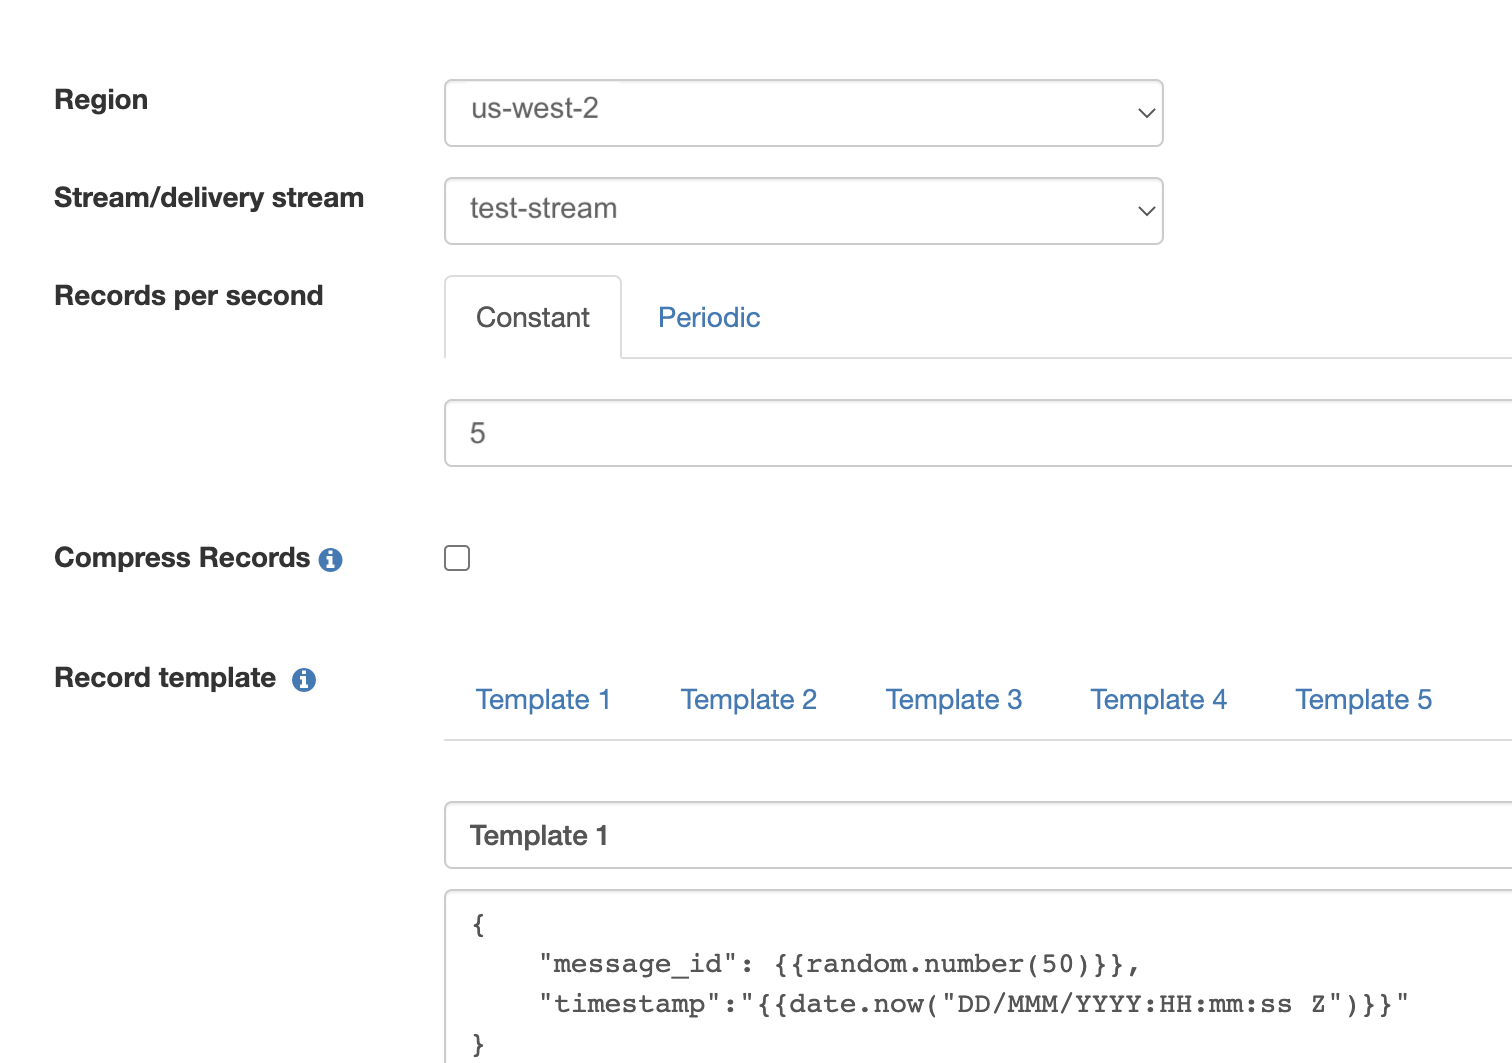Image resolution: width=1512 pixels, height=1063 pixels.
Task: Switch to the Periodic tab
Action: [x=709, y=317]
